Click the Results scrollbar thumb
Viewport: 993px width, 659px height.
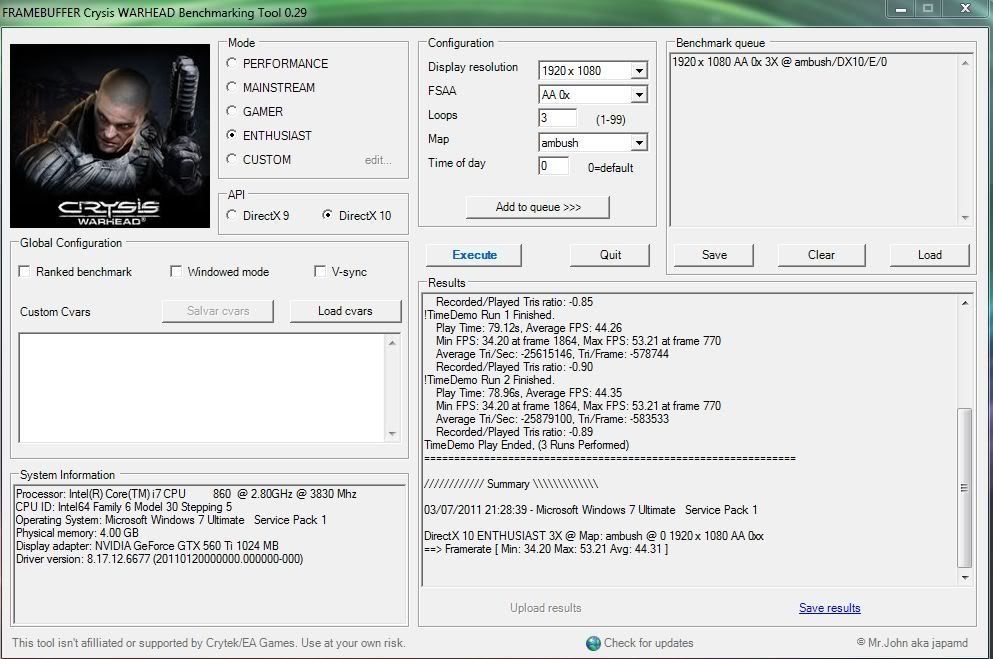tap(965, 488)
